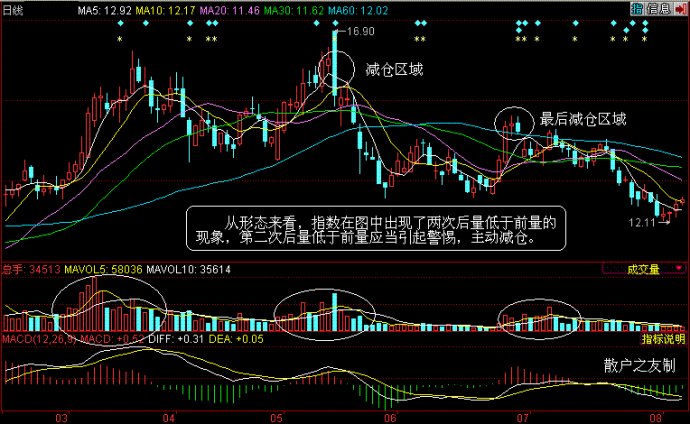
Task: Click the 日线 daily period label
Action: click(13, 10)
